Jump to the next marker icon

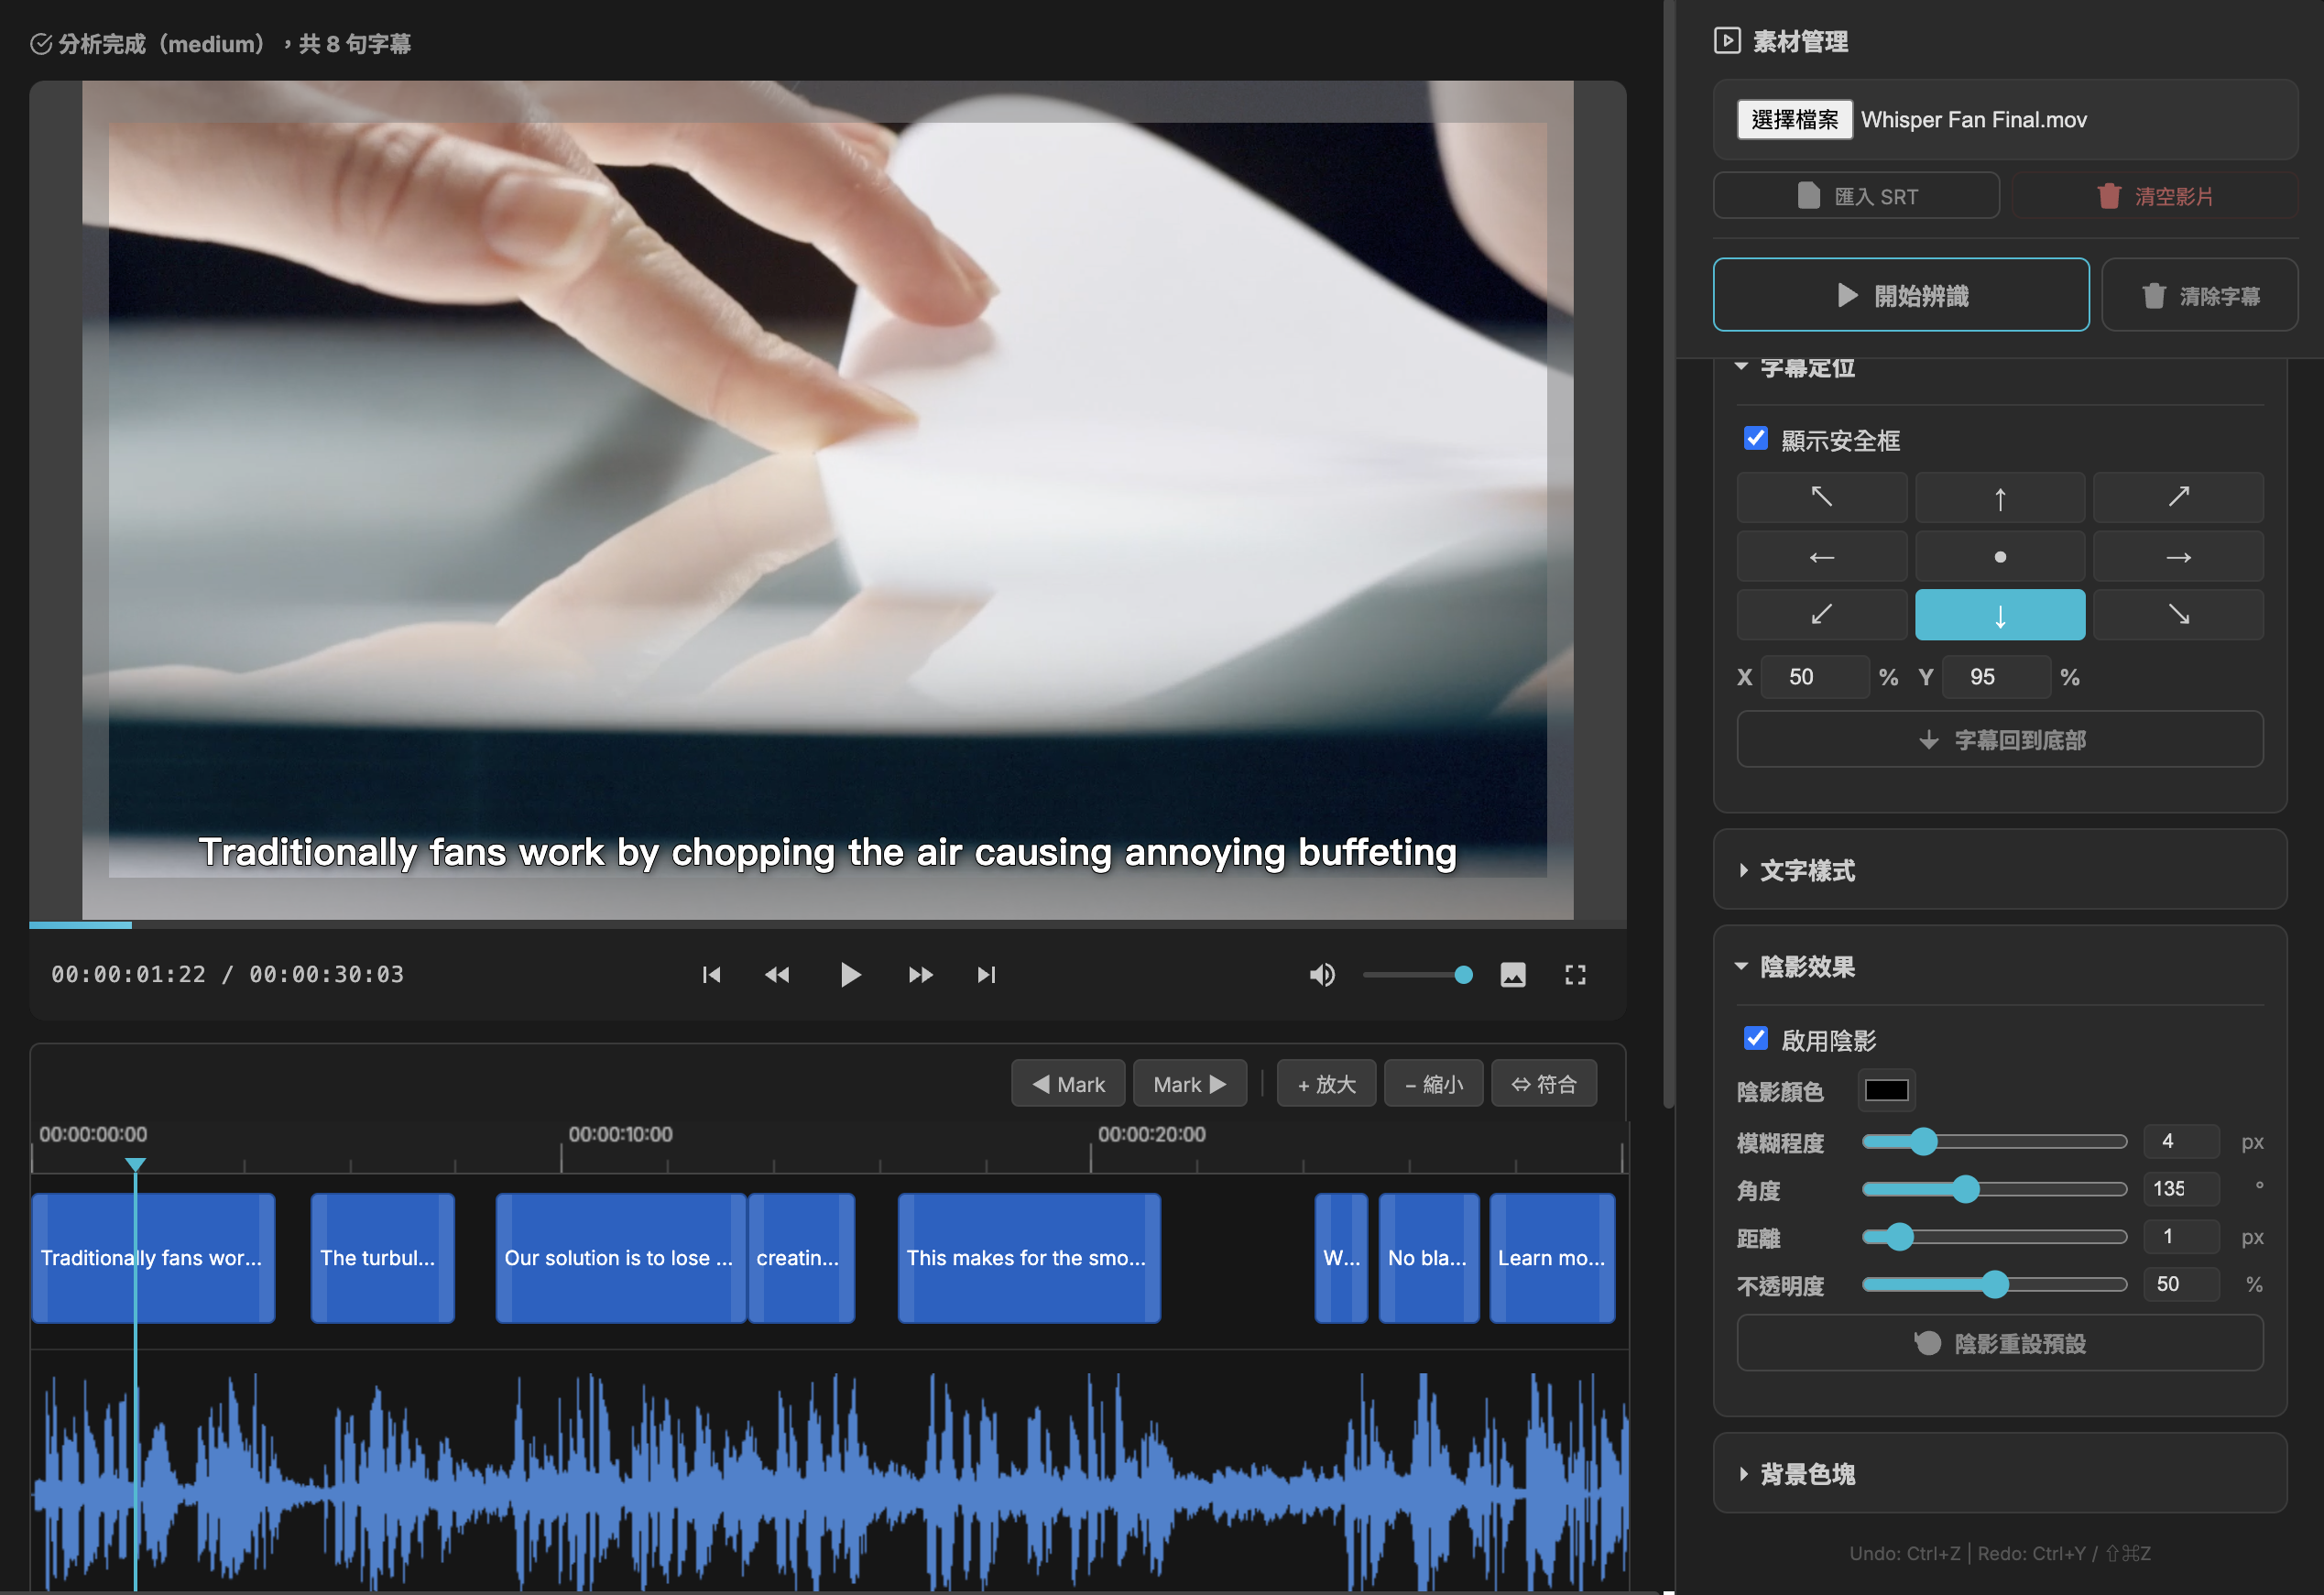point(986,974)
